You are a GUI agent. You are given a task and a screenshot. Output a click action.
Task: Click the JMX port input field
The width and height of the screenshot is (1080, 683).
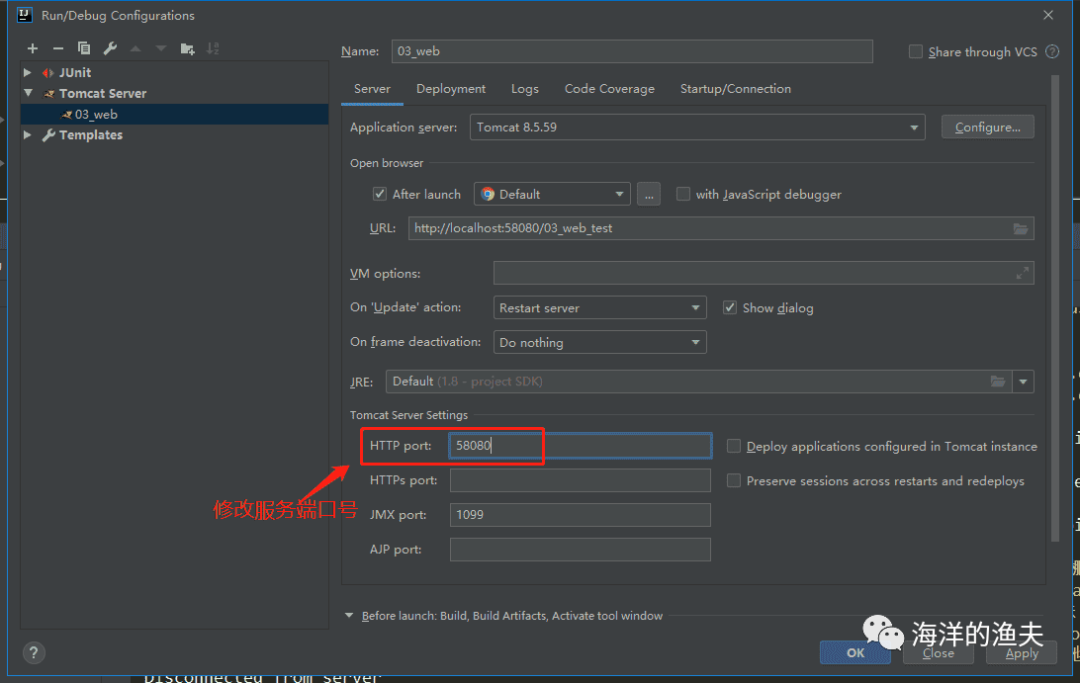580,515
